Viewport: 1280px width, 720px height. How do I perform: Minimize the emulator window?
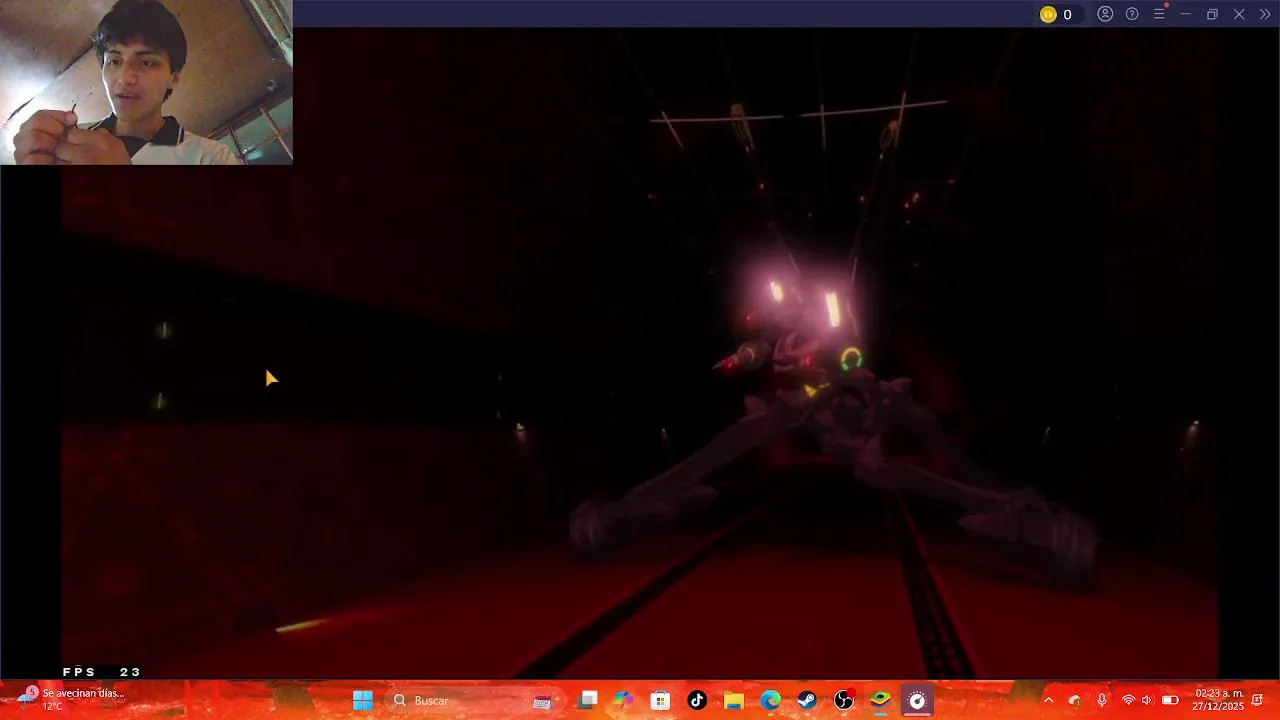1186,14
